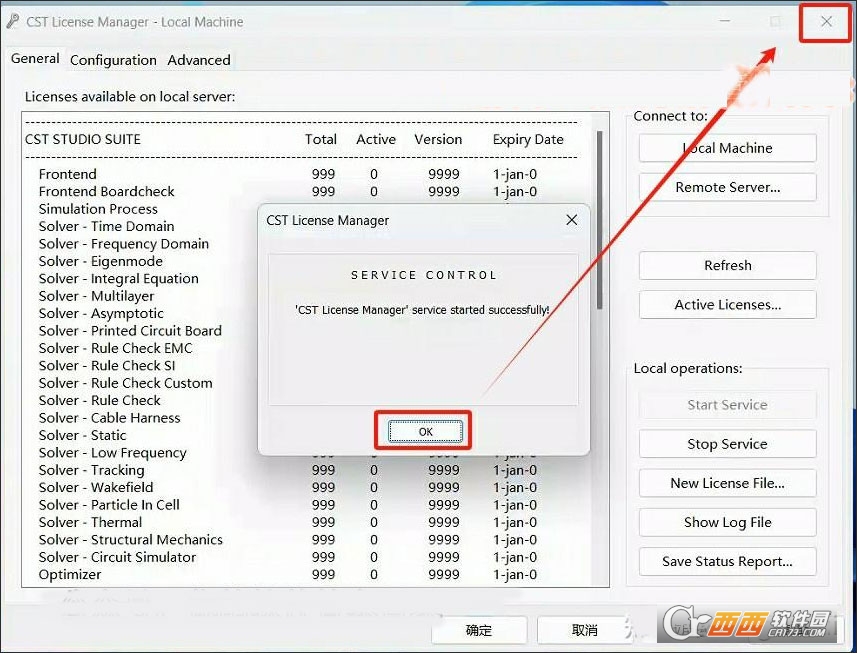This screenshot has width=857, height=653.
Task: Click the license list vertical scrollbar
Action: pos(600,219)
